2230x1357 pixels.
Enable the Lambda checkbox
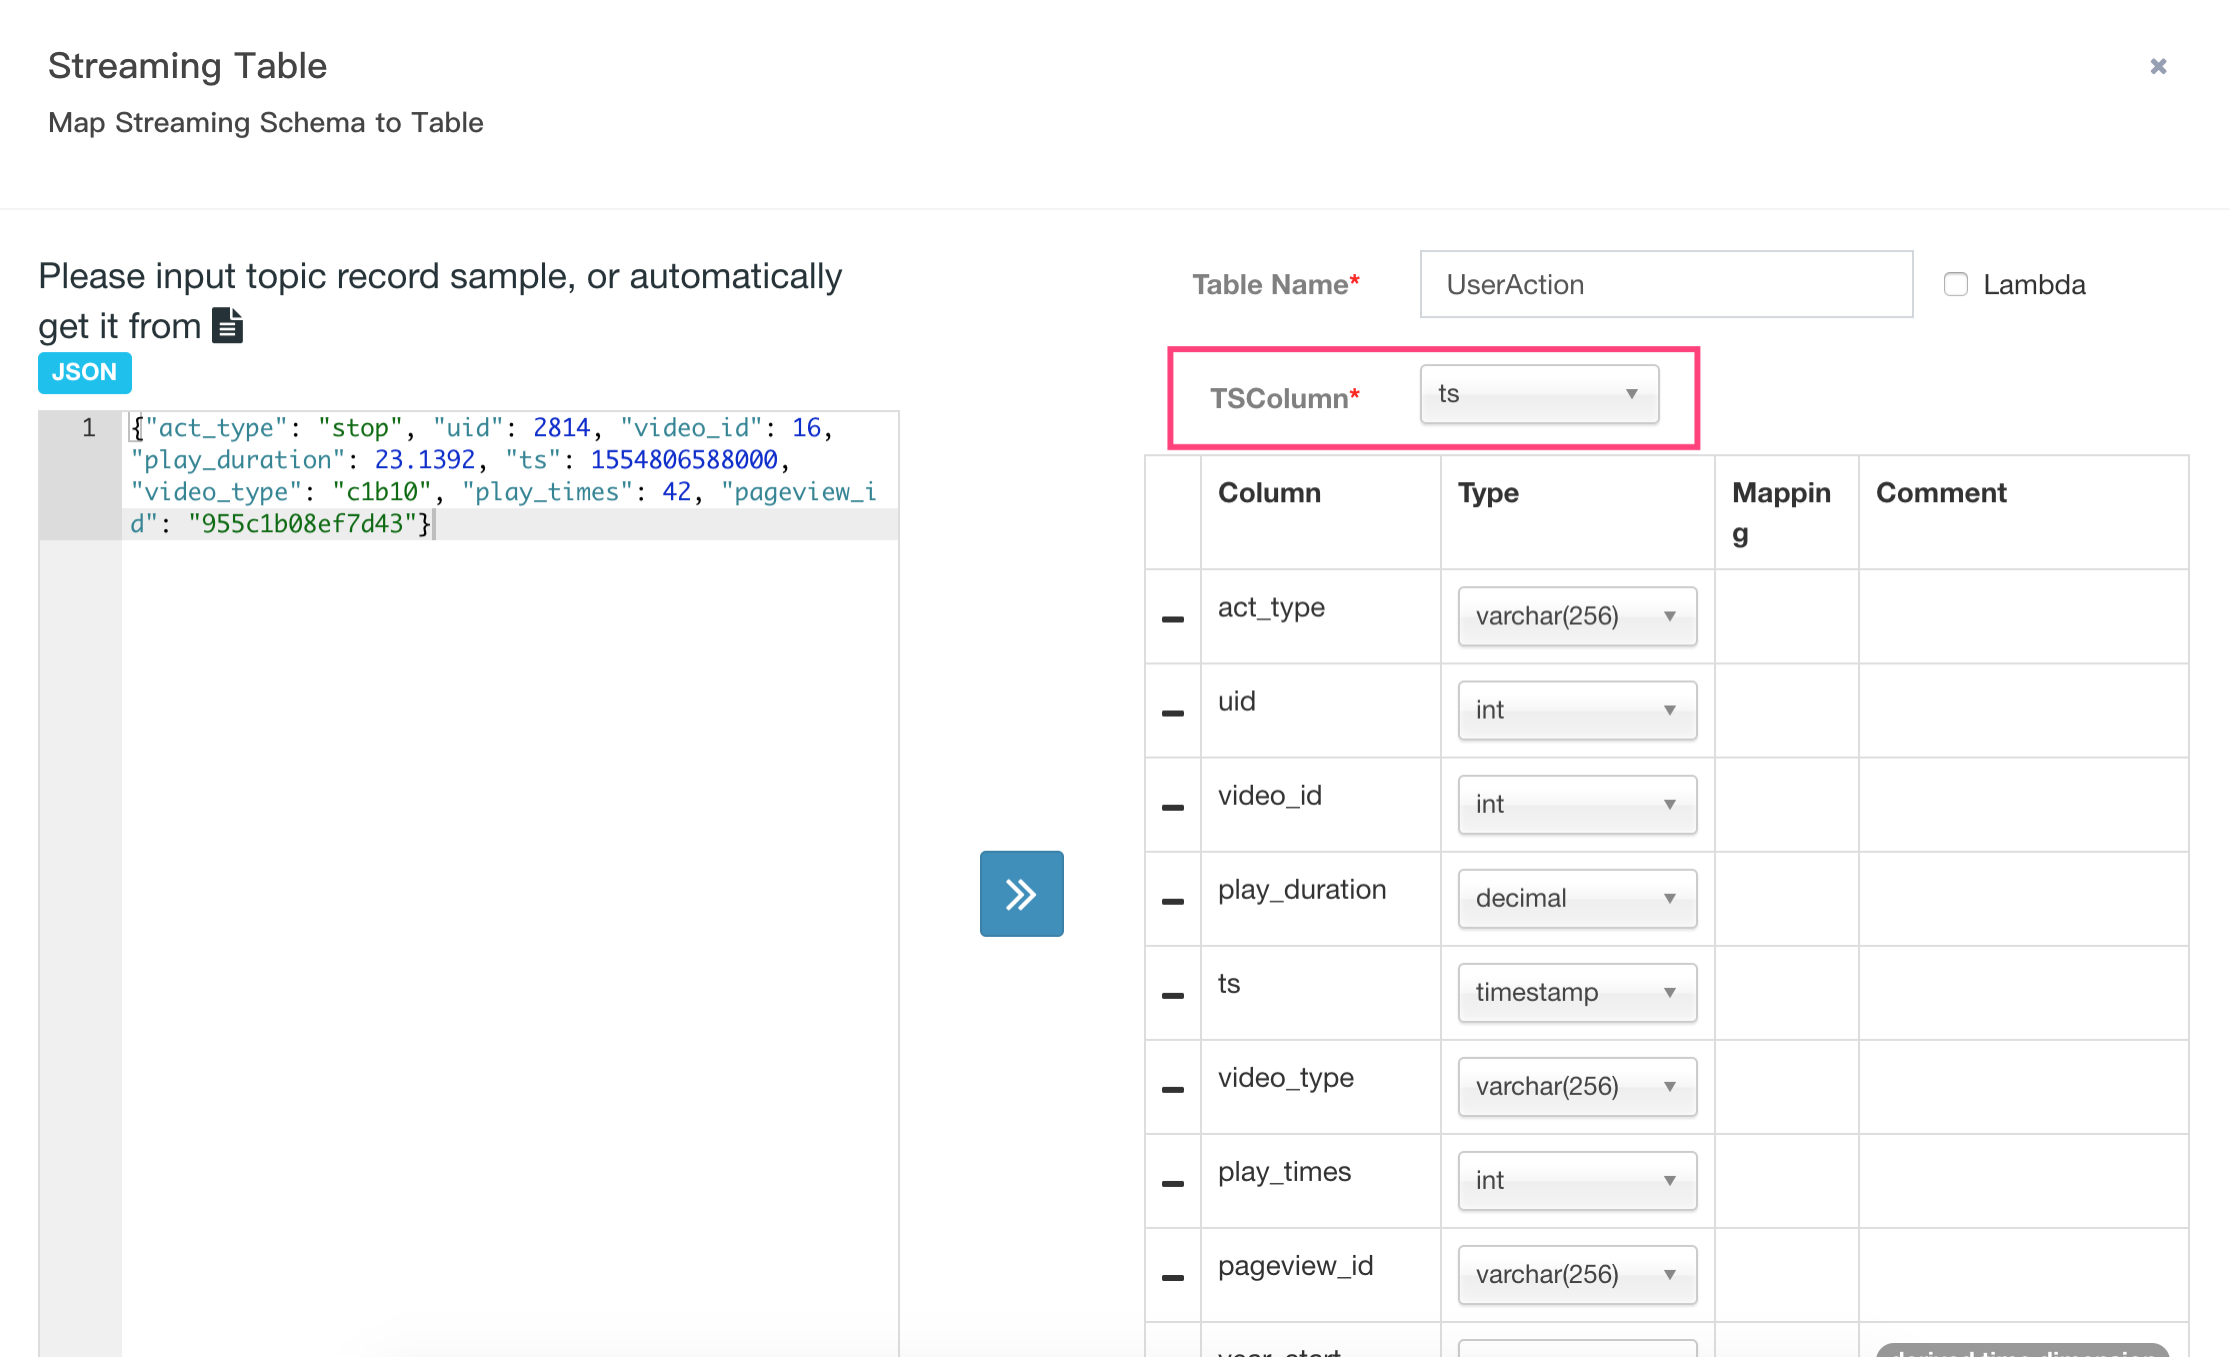point(1956,285)
